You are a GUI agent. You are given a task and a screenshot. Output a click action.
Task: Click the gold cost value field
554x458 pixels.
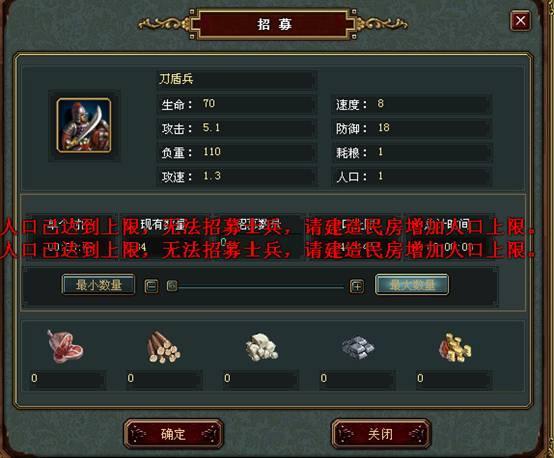pos(454,379)
